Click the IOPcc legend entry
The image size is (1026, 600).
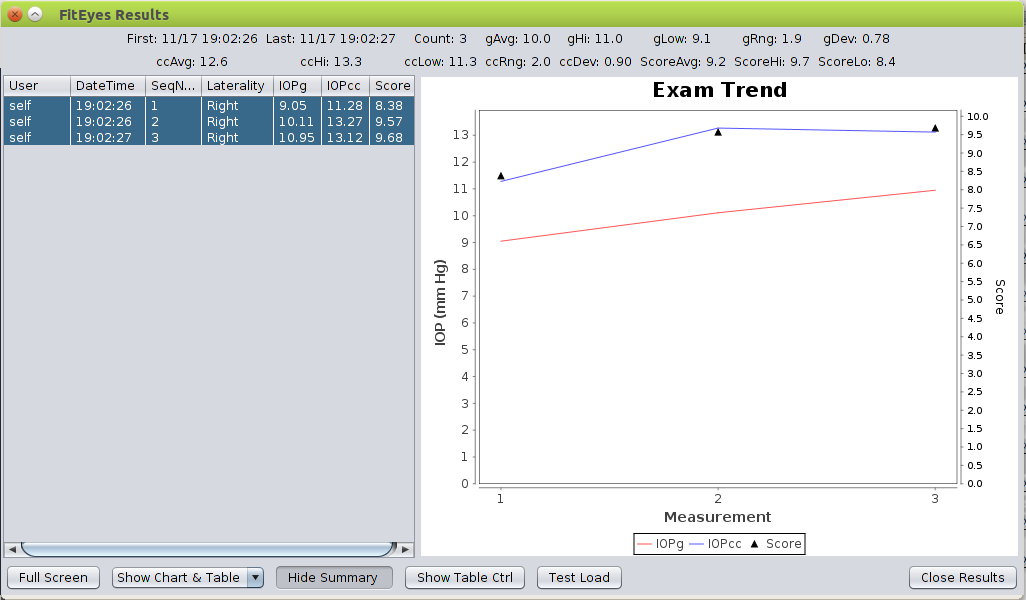click(x=715, y=544)
